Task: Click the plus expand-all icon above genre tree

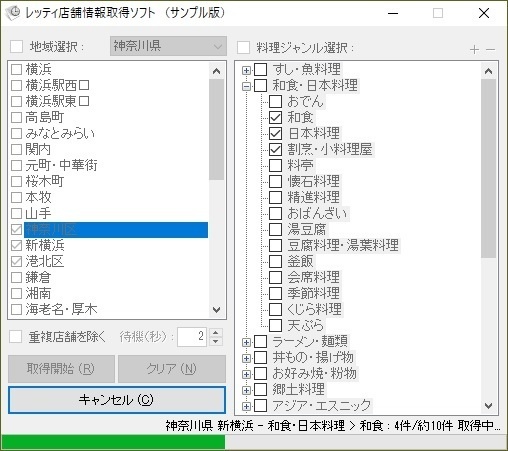Action: 474,50
